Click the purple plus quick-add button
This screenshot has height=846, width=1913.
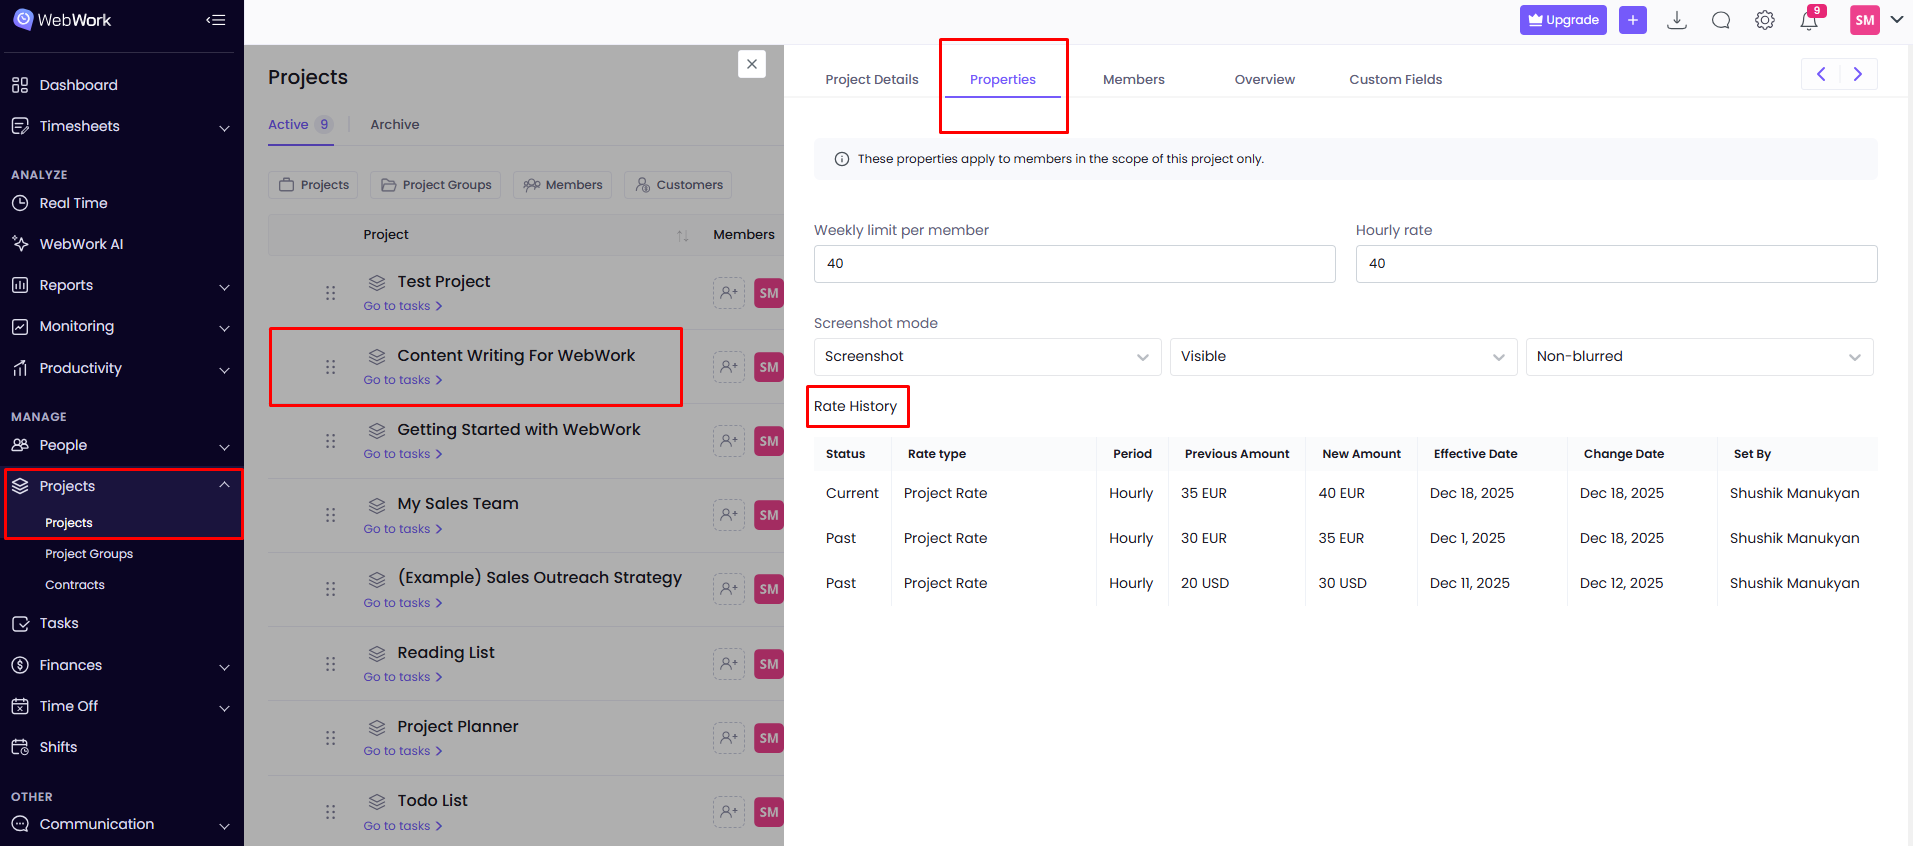(x=1632, y=20)
